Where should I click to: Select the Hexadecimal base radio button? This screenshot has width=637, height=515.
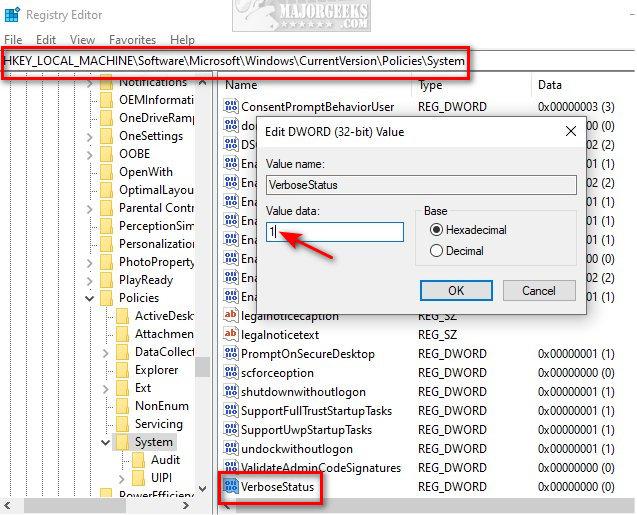tap(436, 230)
